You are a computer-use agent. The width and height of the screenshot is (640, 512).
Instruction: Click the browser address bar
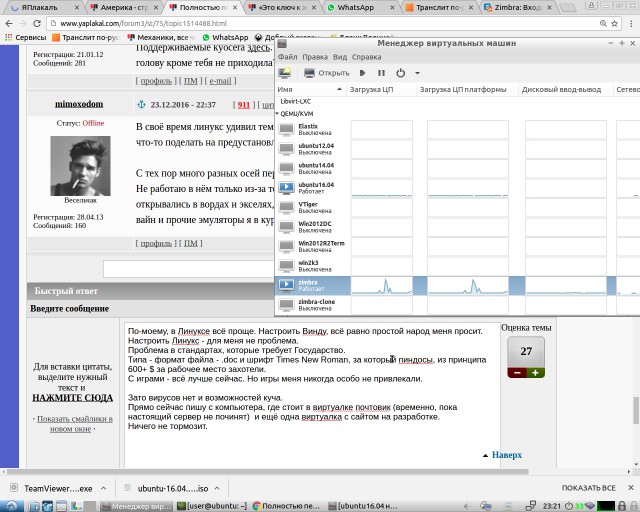pos(322,24)
